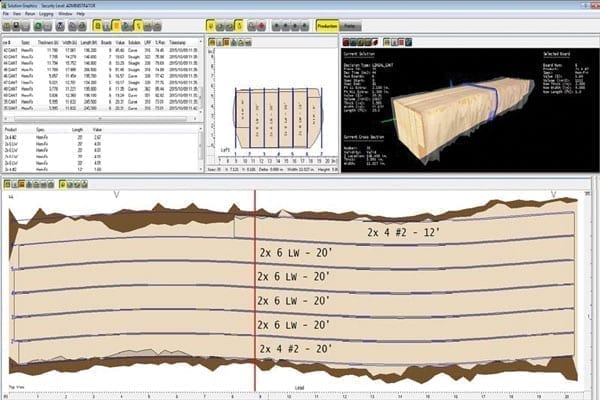
Task: Click the red cylinder icon in 3D view toolbar
Action: click(346, 42)
